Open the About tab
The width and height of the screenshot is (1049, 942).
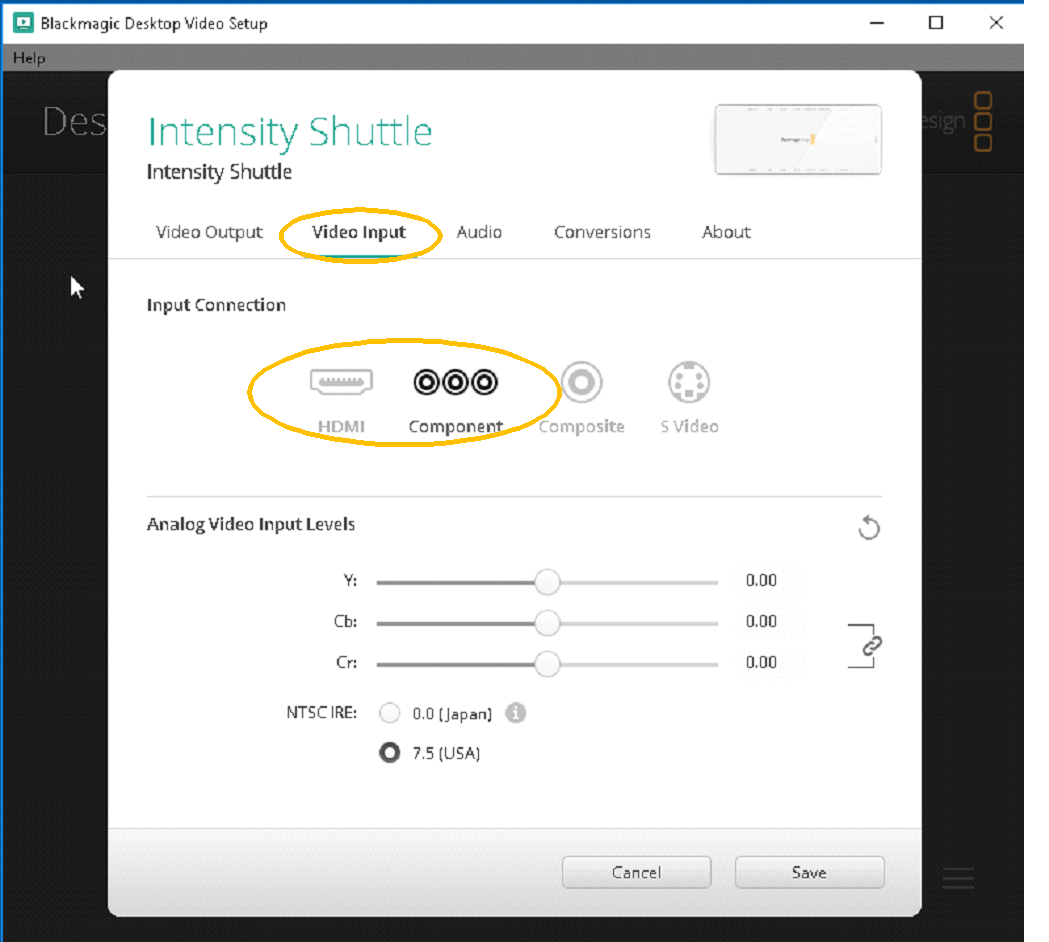pos(726,232)
